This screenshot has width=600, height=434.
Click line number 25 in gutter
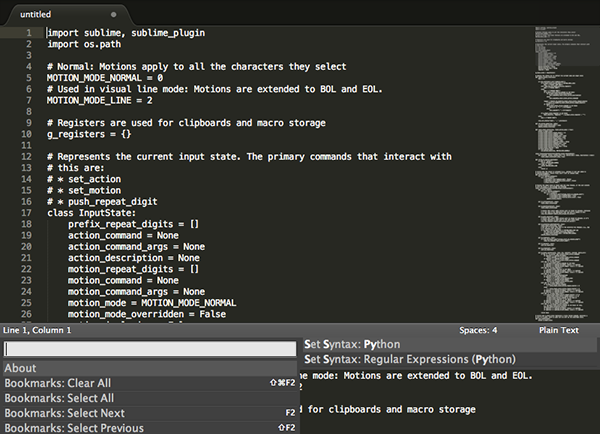(x=26, y=303)
